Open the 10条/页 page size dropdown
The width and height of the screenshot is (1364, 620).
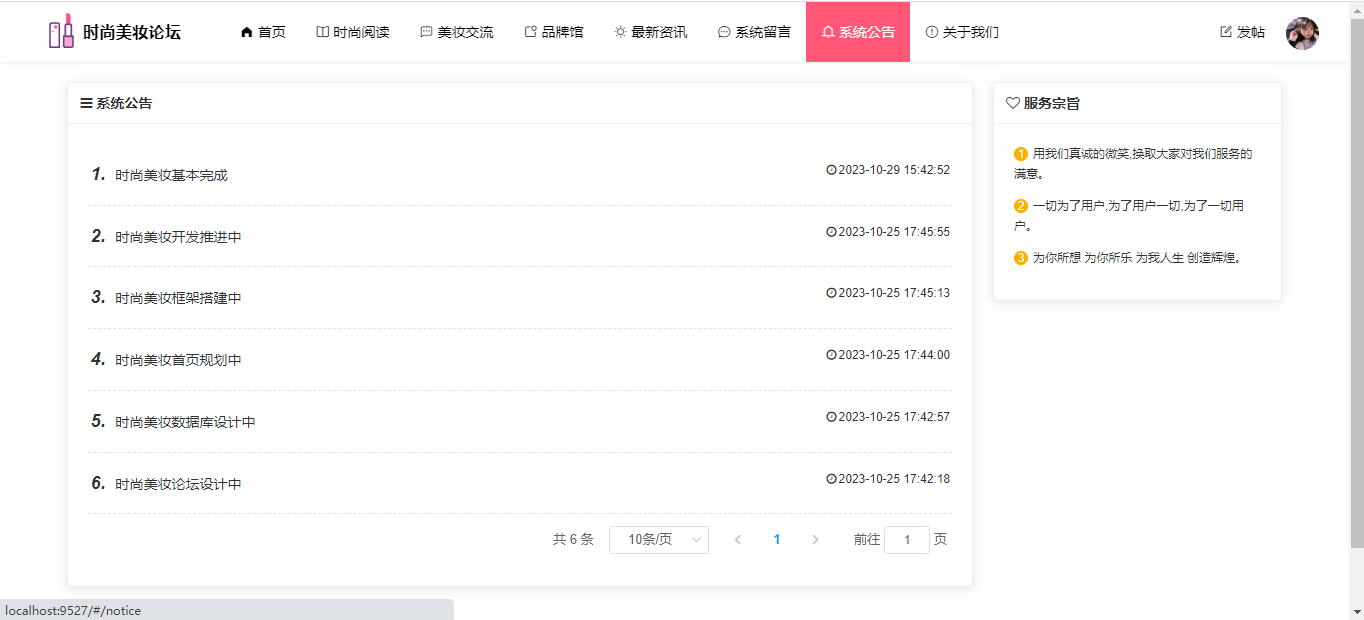[659, 540]
